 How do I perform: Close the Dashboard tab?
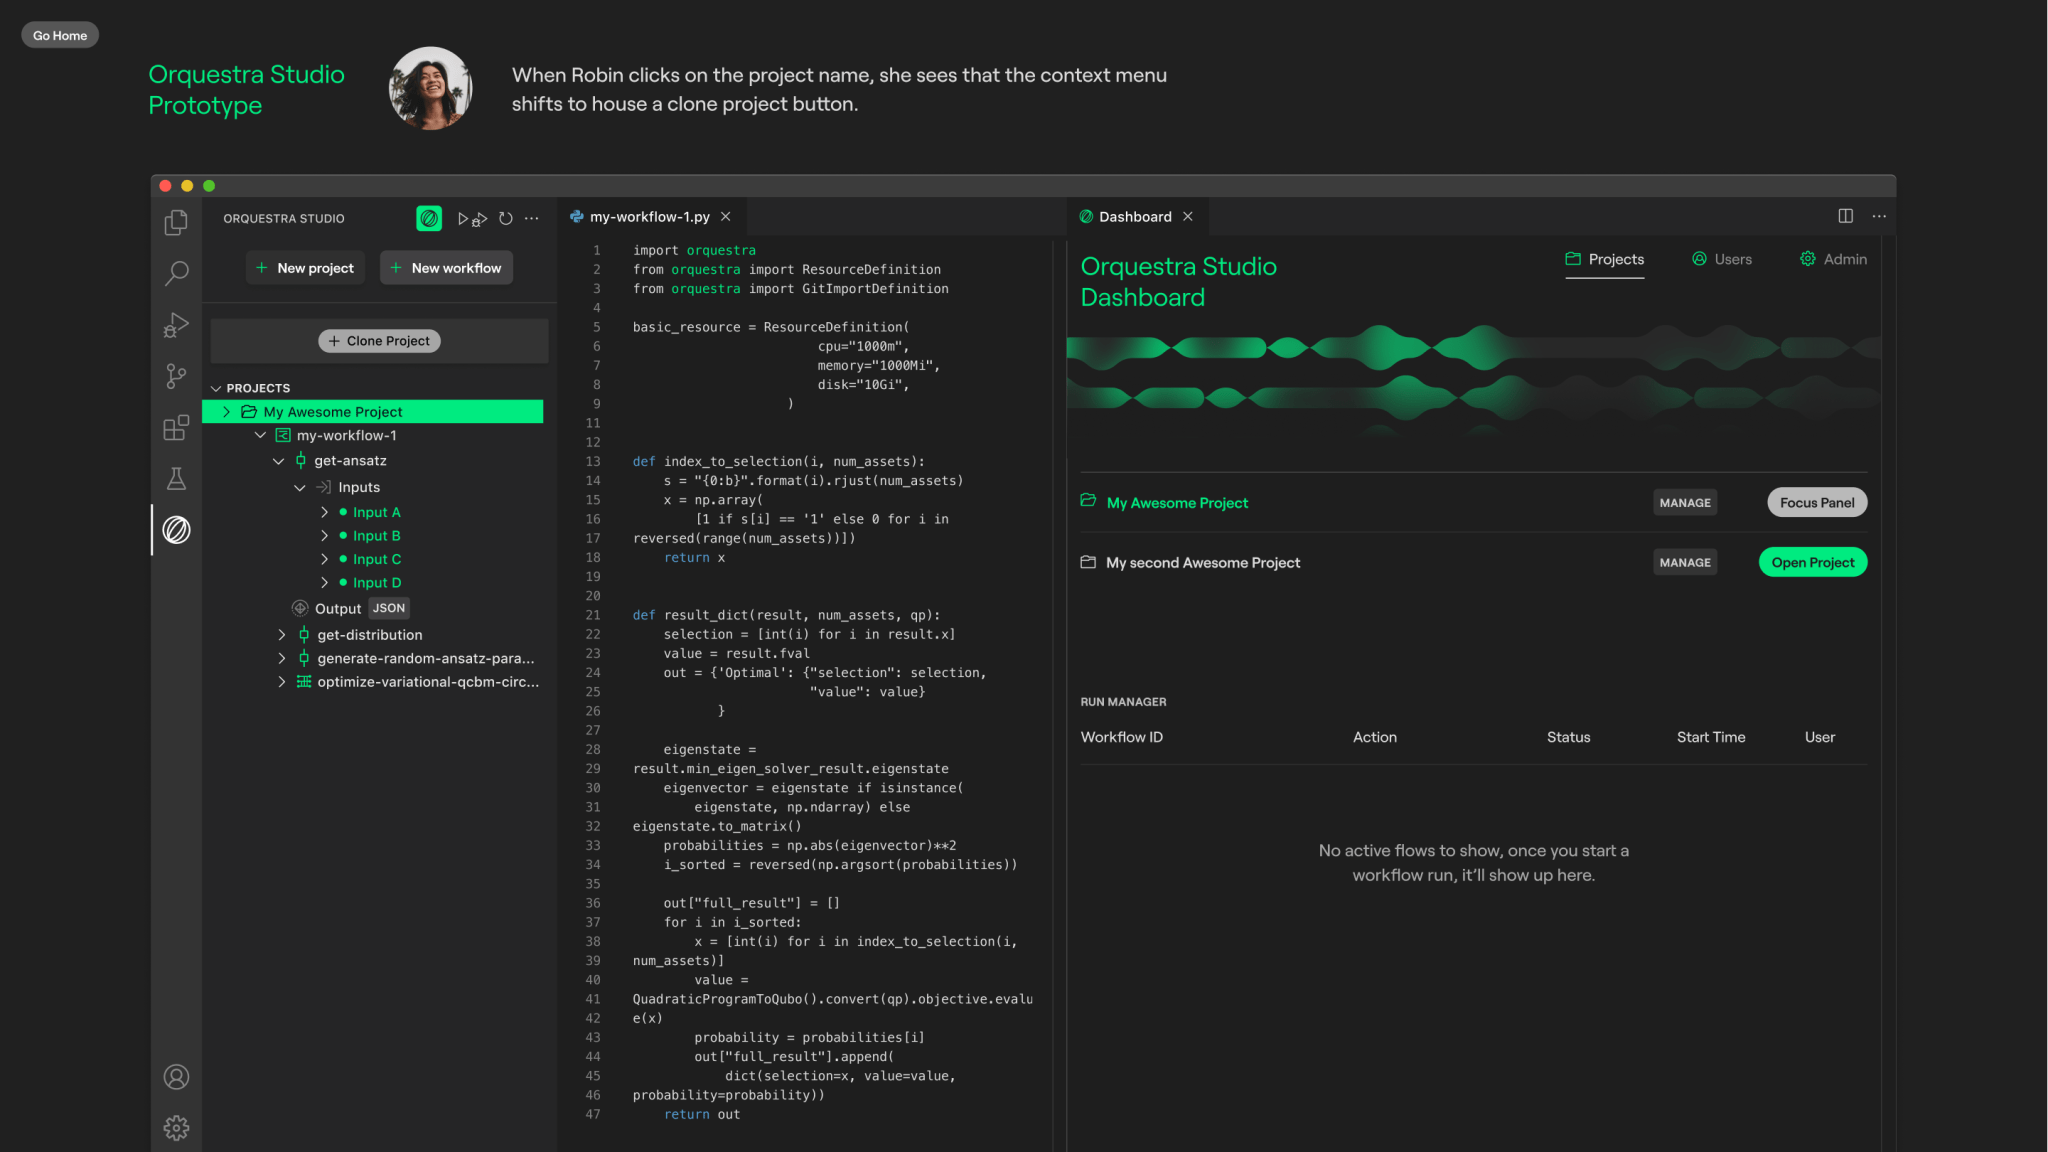coord(1188,216)
